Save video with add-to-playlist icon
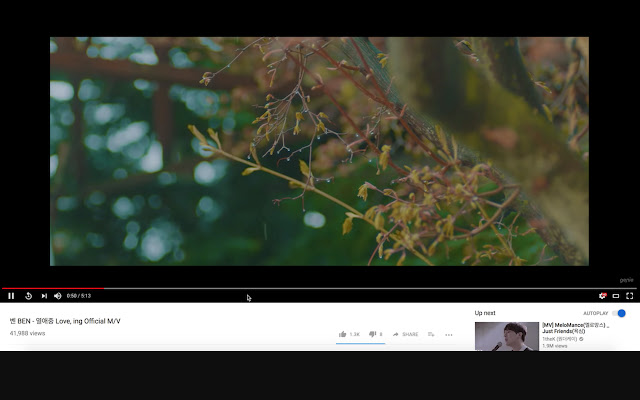This screenshot has width=640, height=400. 431,334
